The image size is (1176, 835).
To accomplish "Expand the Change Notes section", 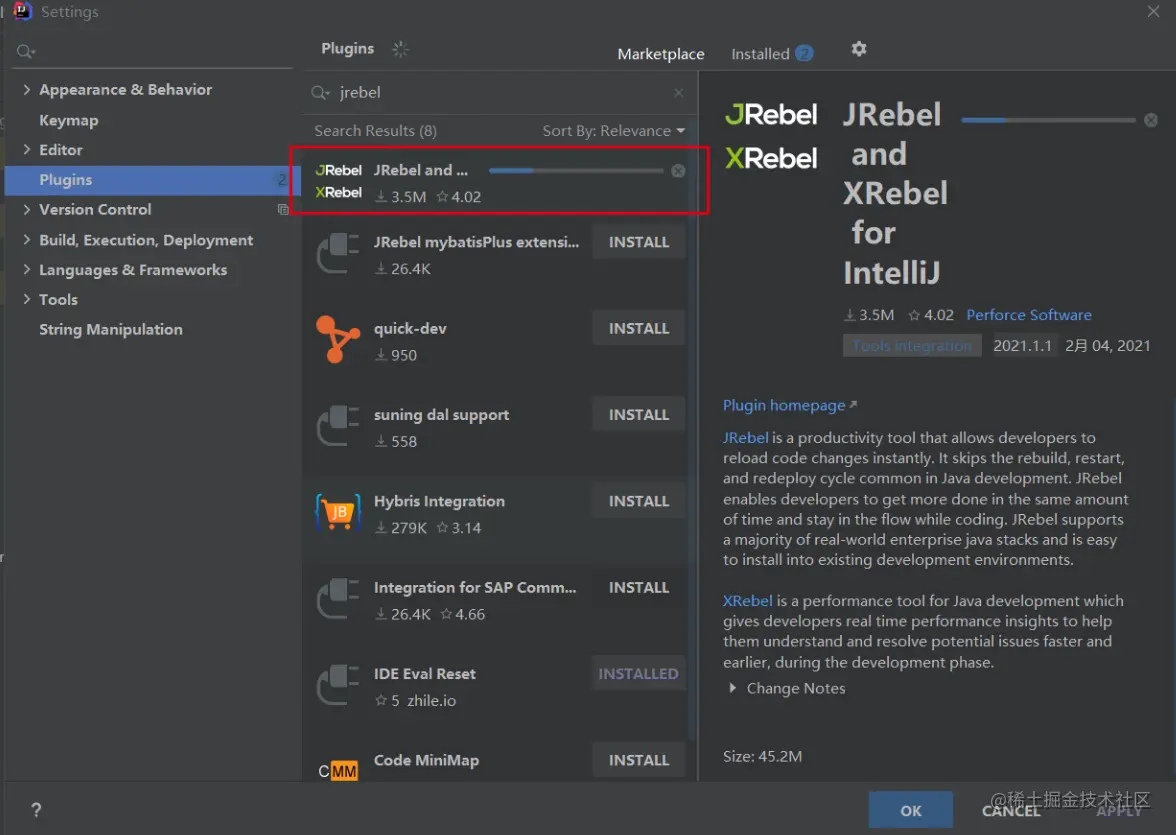I will (733, 688).
